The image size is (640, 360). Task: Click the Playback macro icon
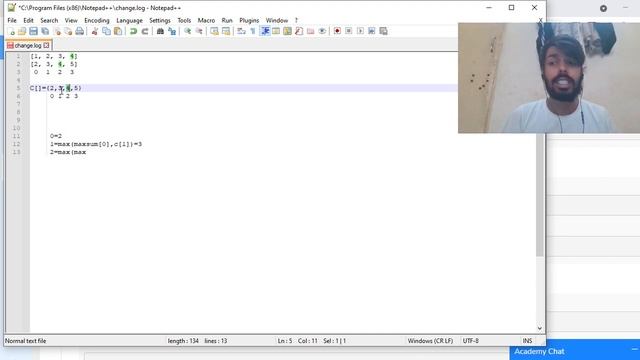360,31
